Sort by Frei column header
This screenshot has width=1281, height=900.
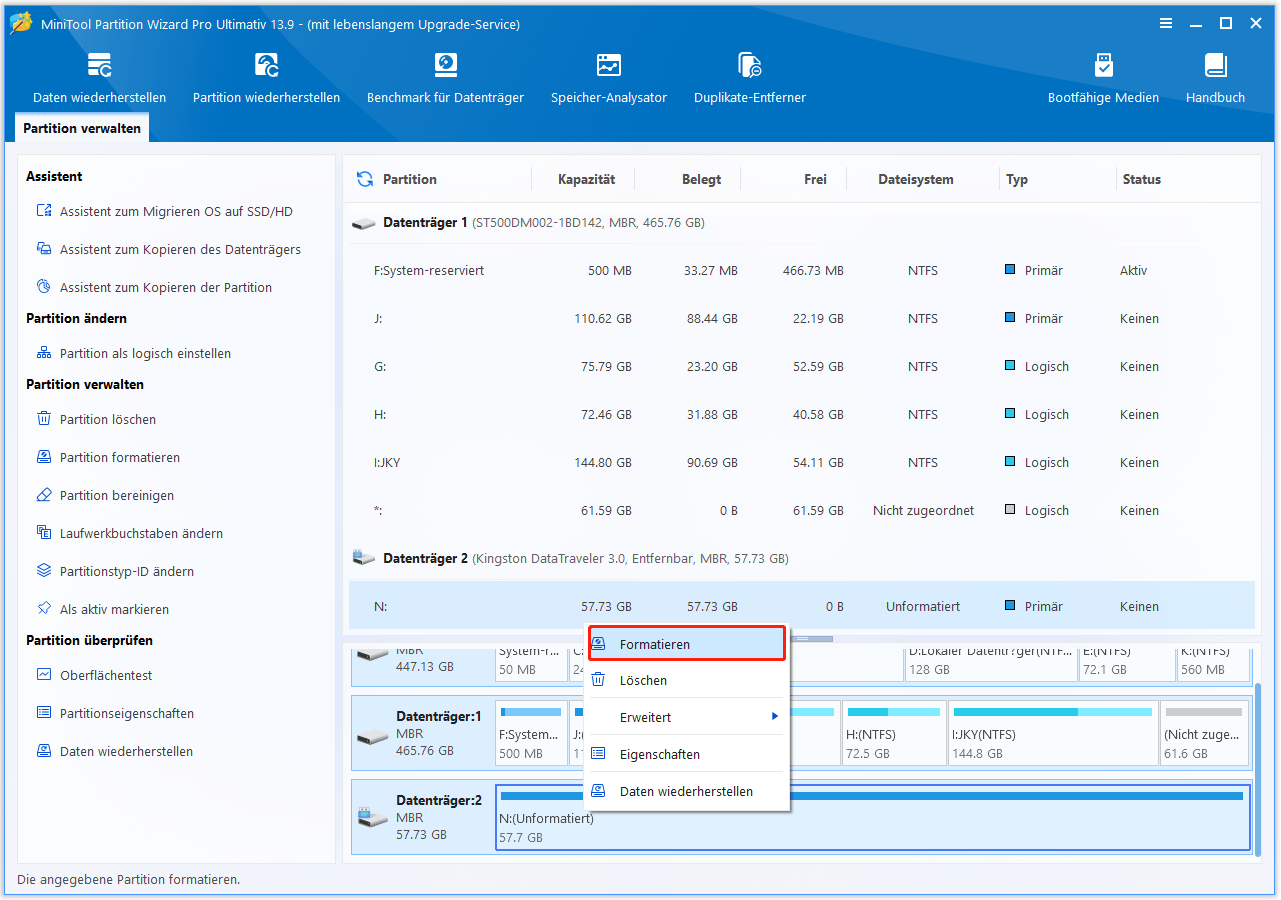[x=815, y=180]
